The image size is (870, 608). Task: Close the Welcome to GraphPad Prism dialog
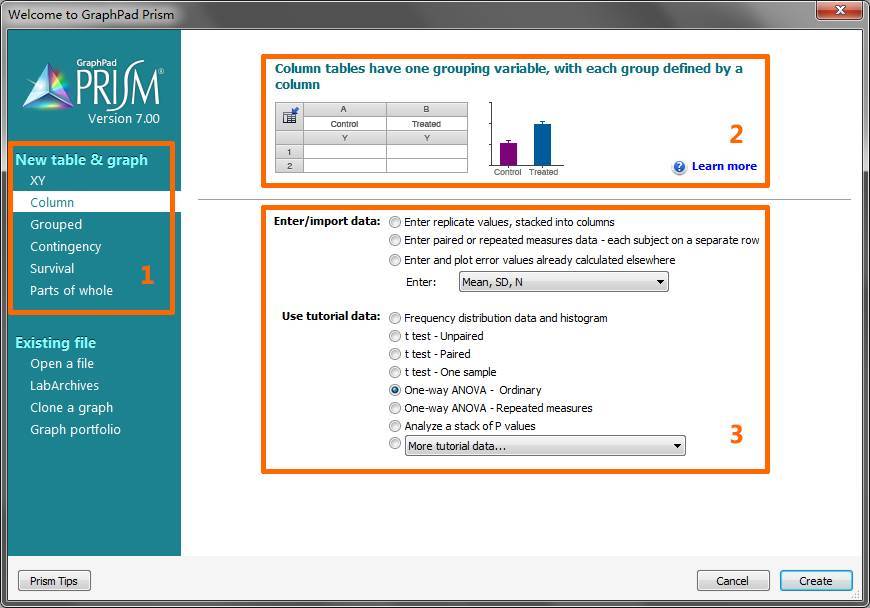(x=838, y=10)
